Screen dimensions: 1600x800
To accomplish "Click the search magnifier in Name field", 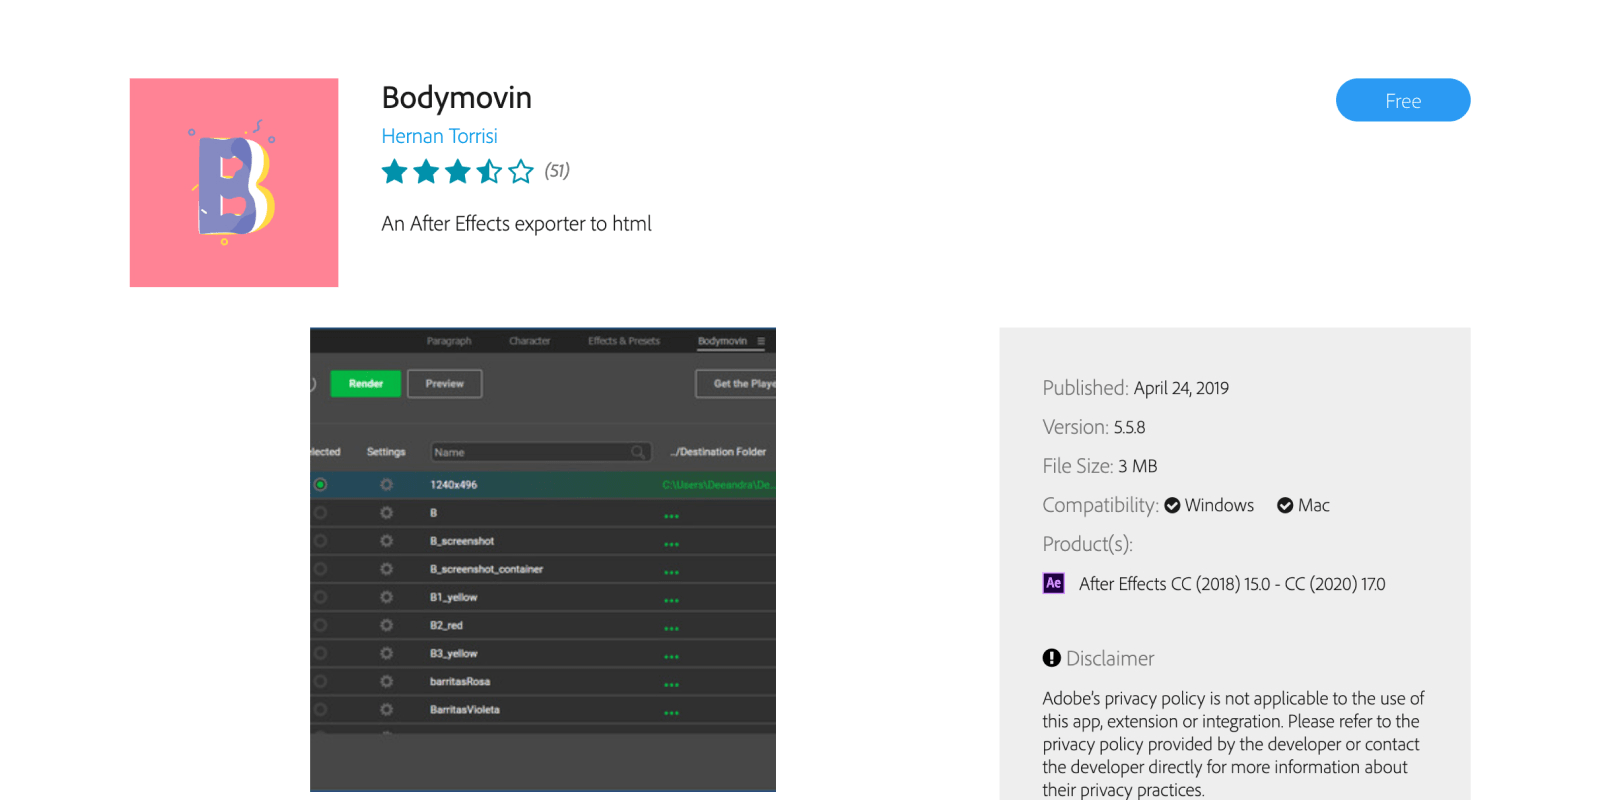I will pos(638,453).
